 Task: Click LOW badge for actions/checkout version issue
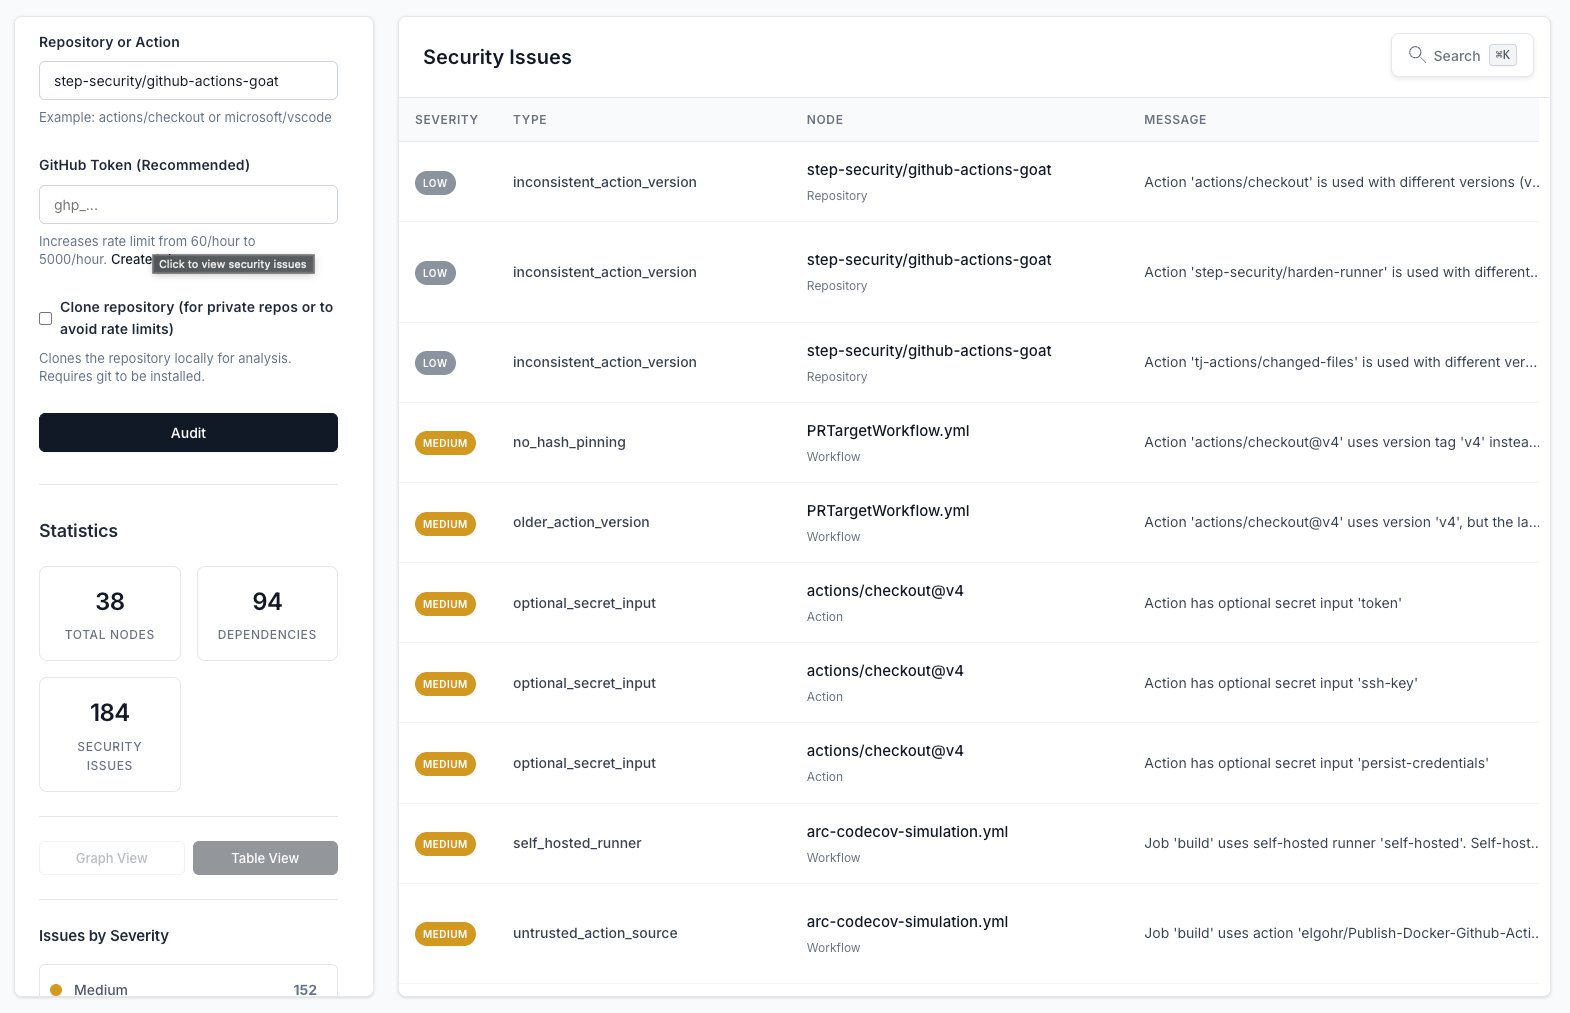[x=435, y=183]
